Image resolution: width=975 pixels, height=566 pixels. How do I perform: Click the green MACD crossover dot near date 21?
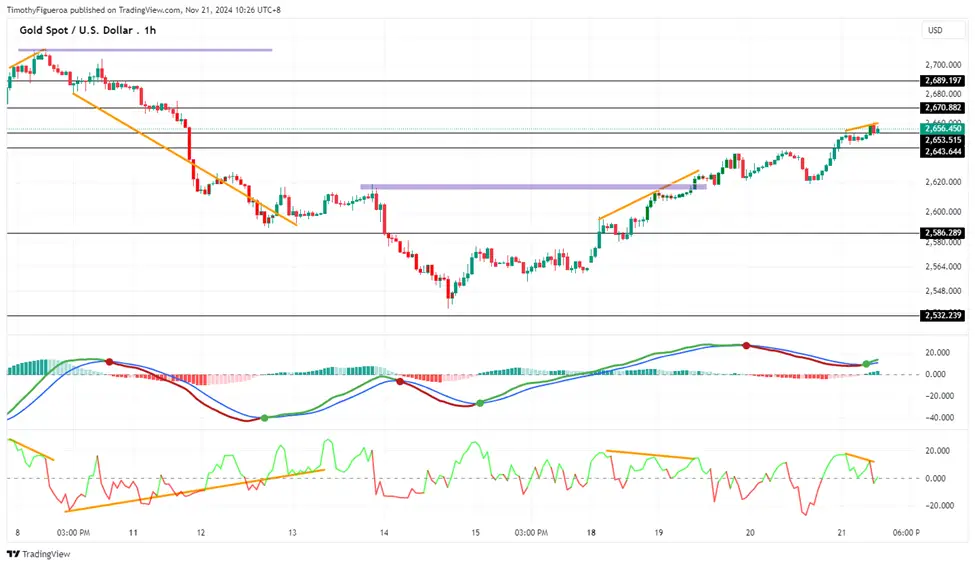pyautogui.click(x=866, y=364)
